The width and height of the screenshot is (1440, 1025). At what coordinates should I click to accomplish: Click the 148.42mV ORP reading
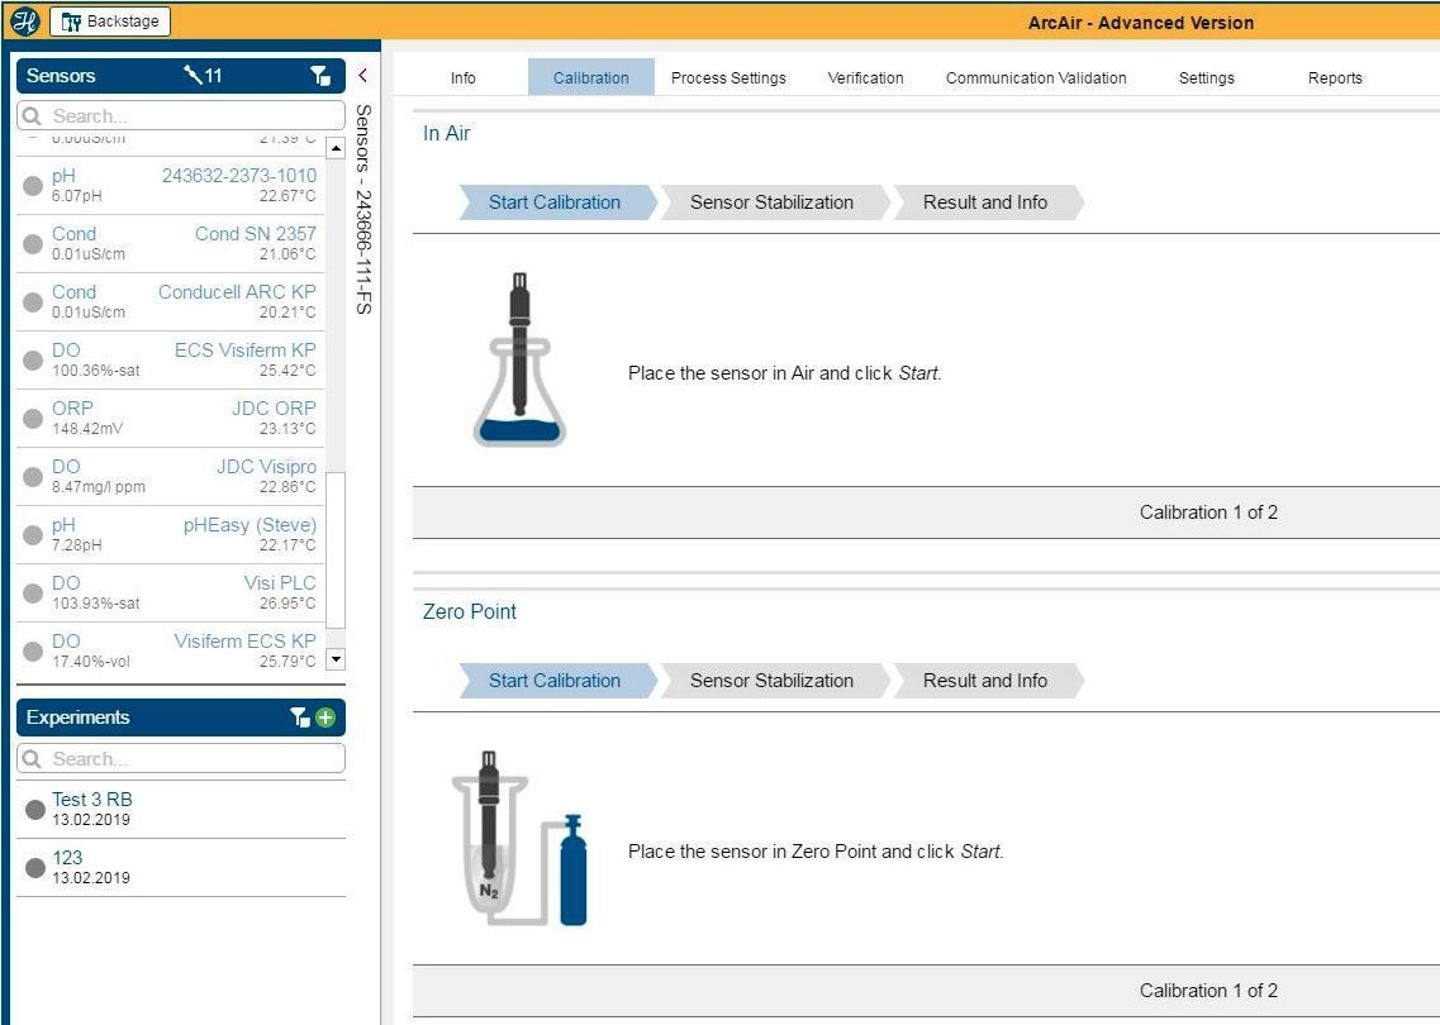87,428
